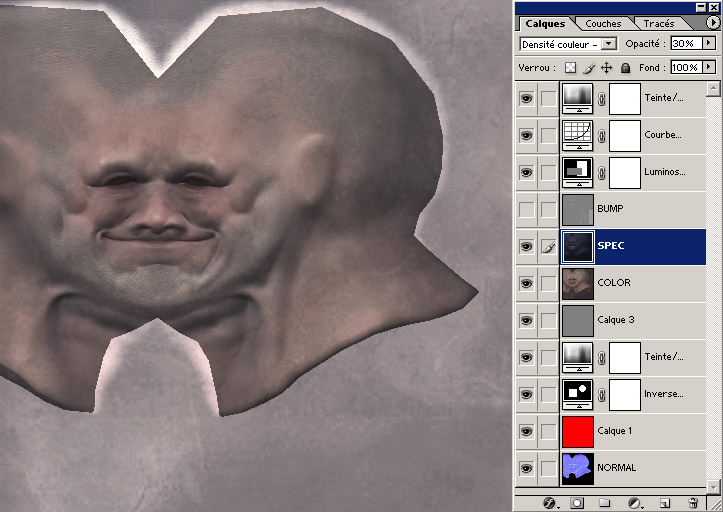This screenshot has width=723, height=512.
Task: Toggle link box for COLOR layer
Action: (x=548, y=283)
